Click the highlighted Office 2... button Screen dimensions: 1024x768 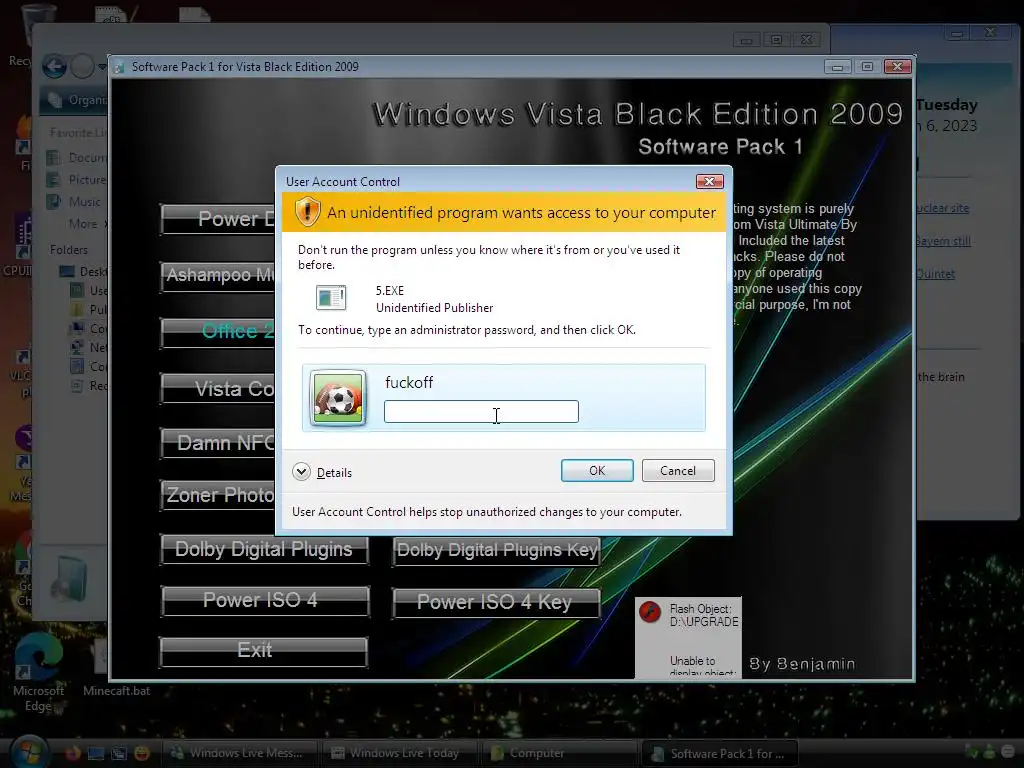217,332
